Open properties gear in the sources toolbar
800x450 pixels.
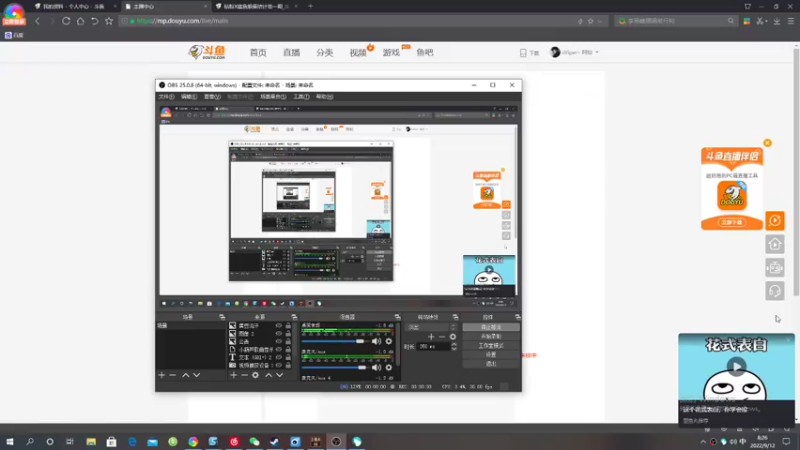click(256, 376)
